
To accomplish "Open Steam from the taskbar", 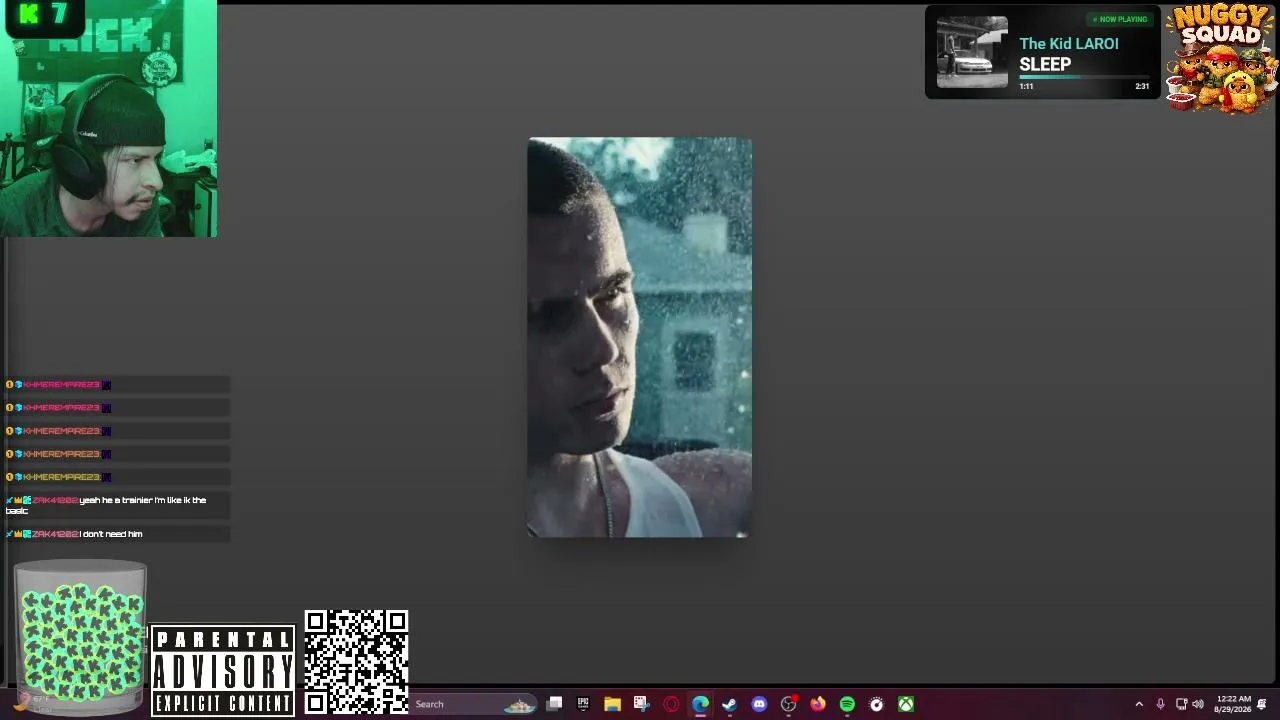I will [729, 704].
